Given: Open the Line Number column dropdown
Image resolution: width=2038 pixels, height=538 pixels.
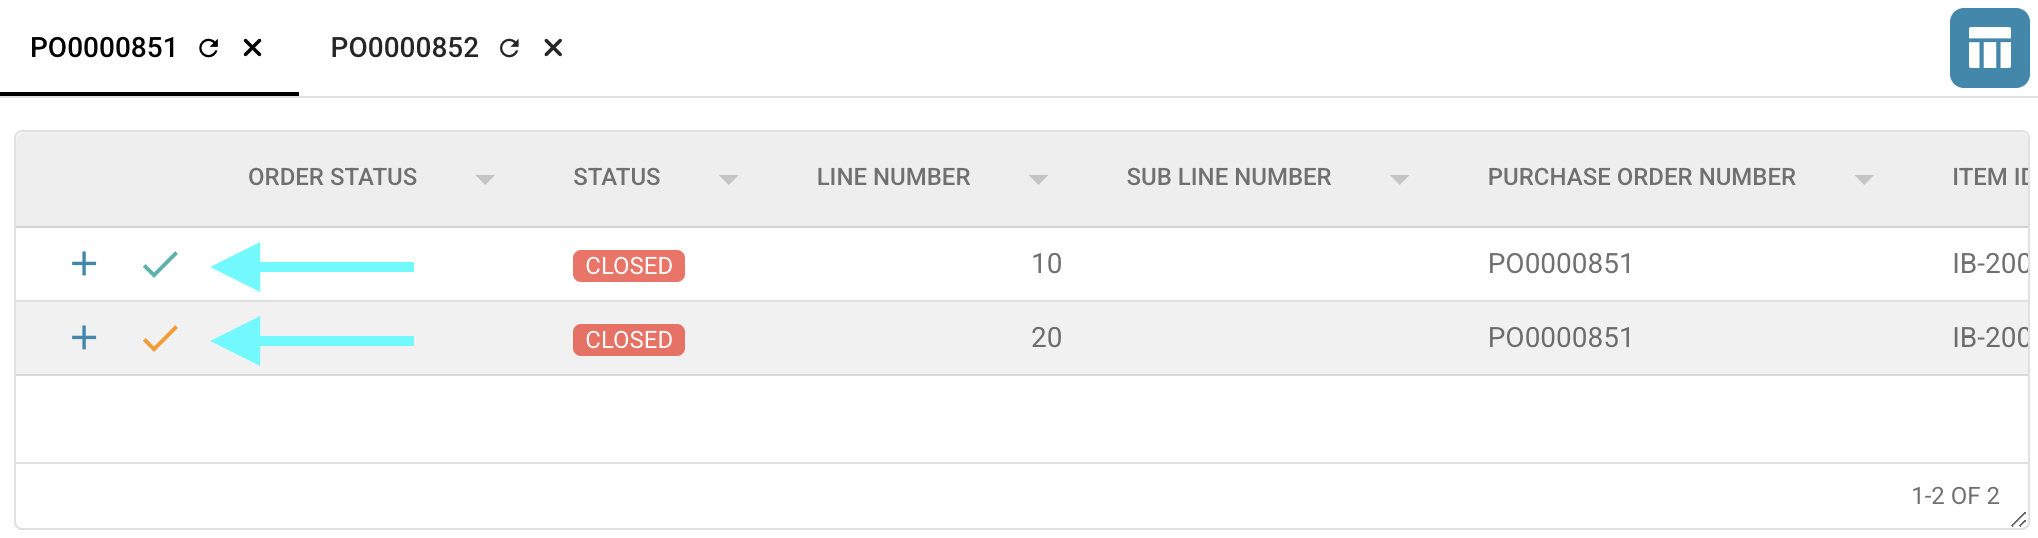Looking at the screenshot, I should (1038, 179).
